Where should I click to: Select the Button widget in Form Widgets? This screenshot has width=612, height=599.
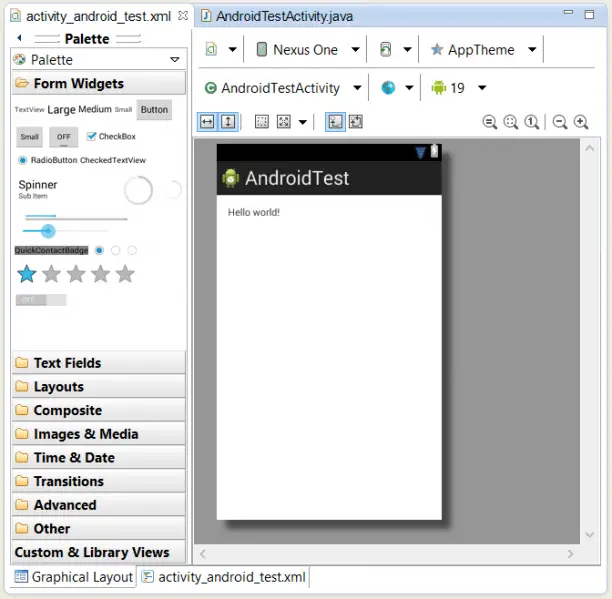point(154,109)
